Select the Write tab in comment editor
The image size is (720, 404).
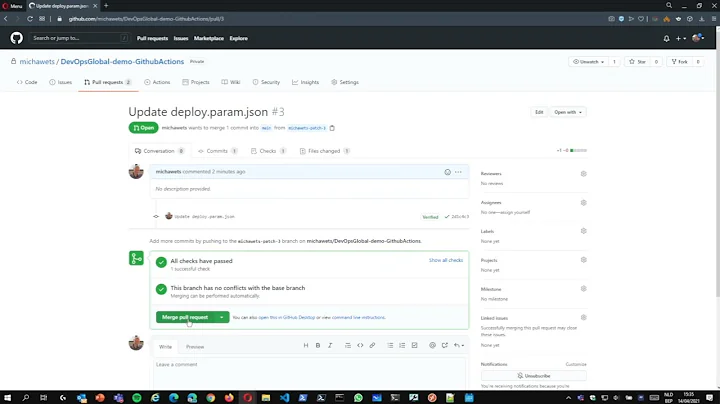pyautogui.click(x=165, y=347)
